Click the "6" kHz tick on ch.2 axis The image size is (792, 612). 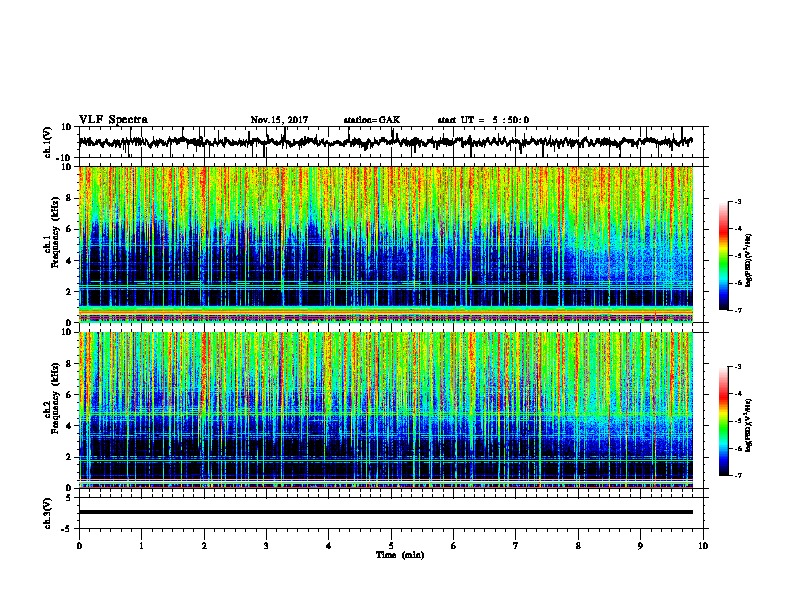(x=69, y=395)
